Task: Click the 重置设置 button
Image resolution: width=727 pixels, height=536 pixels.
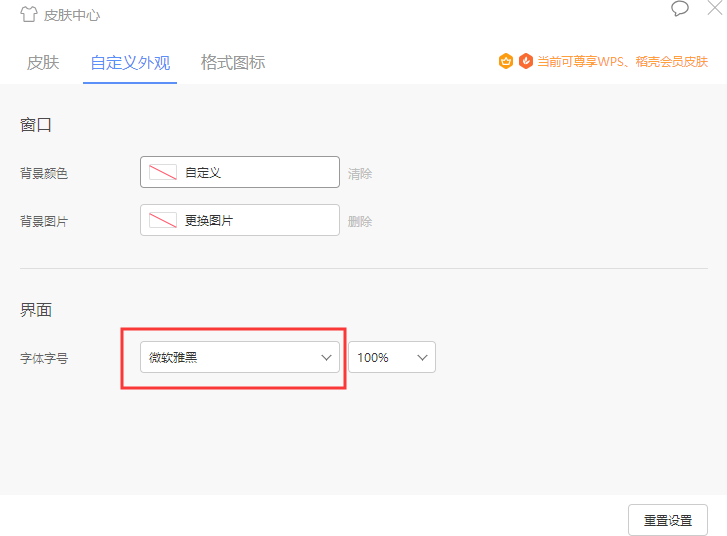Action: point(668,520)
